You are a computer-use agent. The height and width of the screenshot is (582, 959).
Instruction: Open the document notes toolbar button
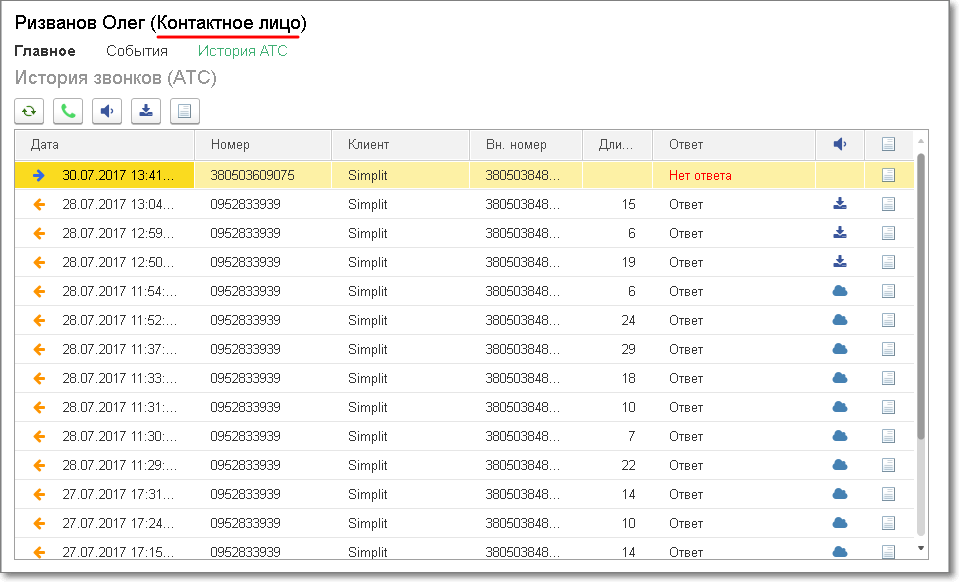[x=185, y=111]
